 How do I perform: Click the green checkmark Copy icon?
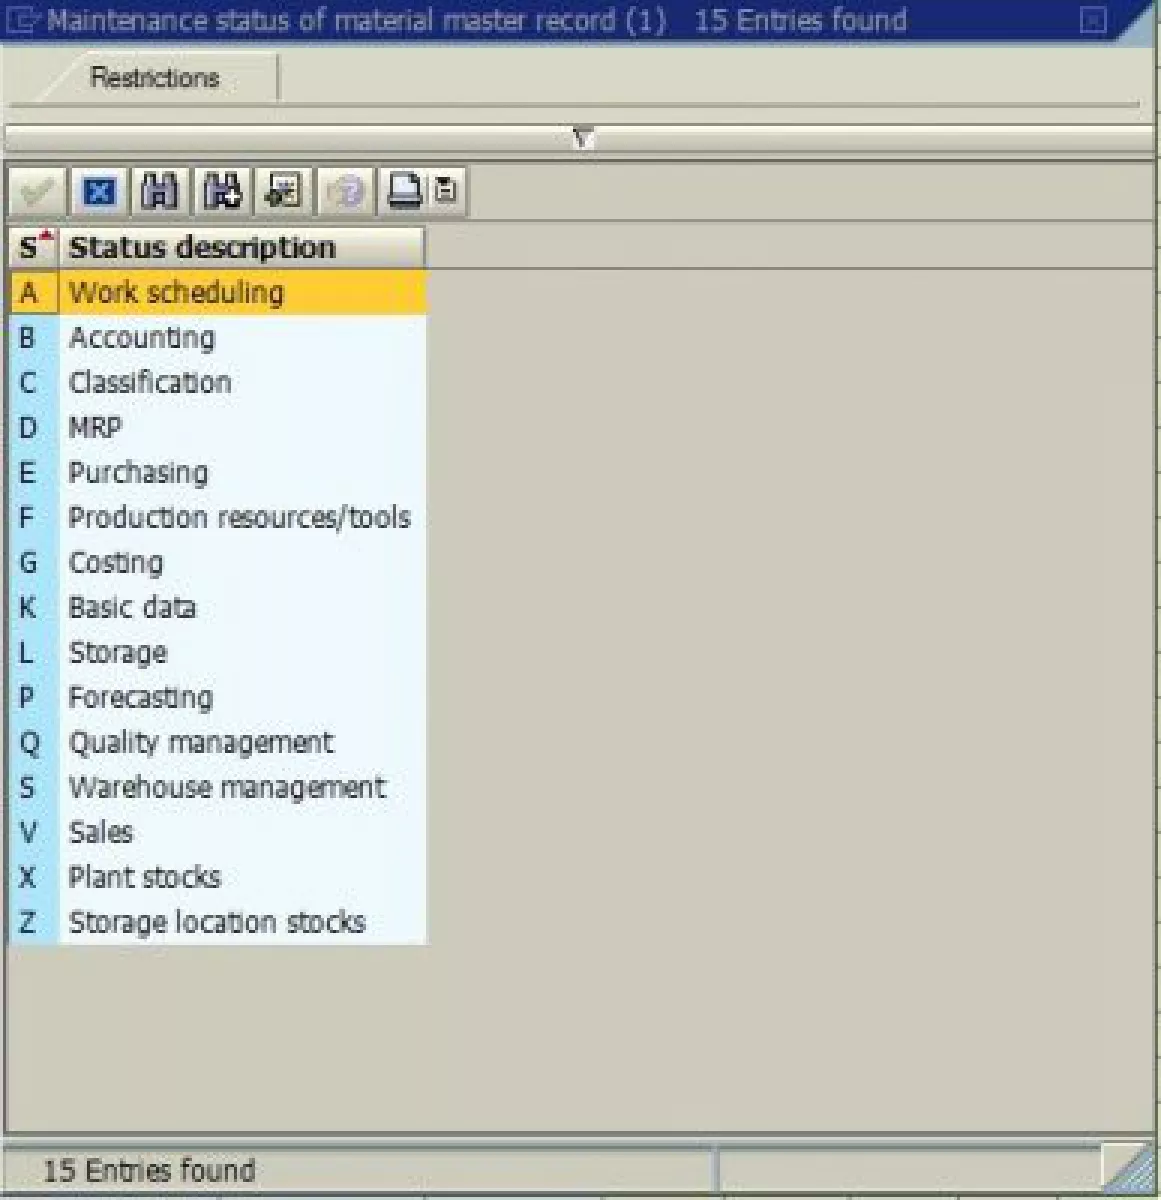pos(37,191)
